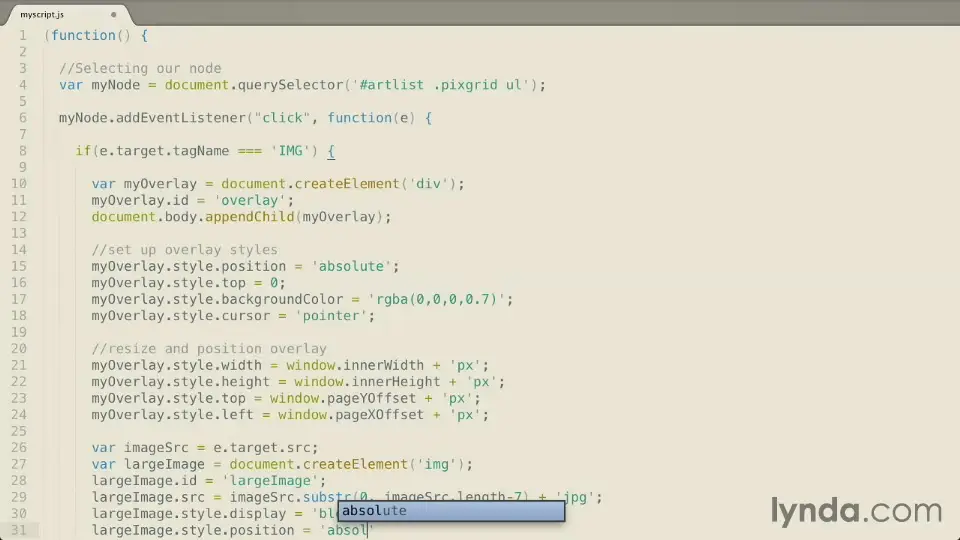The height and width of the screenshot is (540, 960).
Task: Click line number 8 in the gutter
Action: pos(23,151)
